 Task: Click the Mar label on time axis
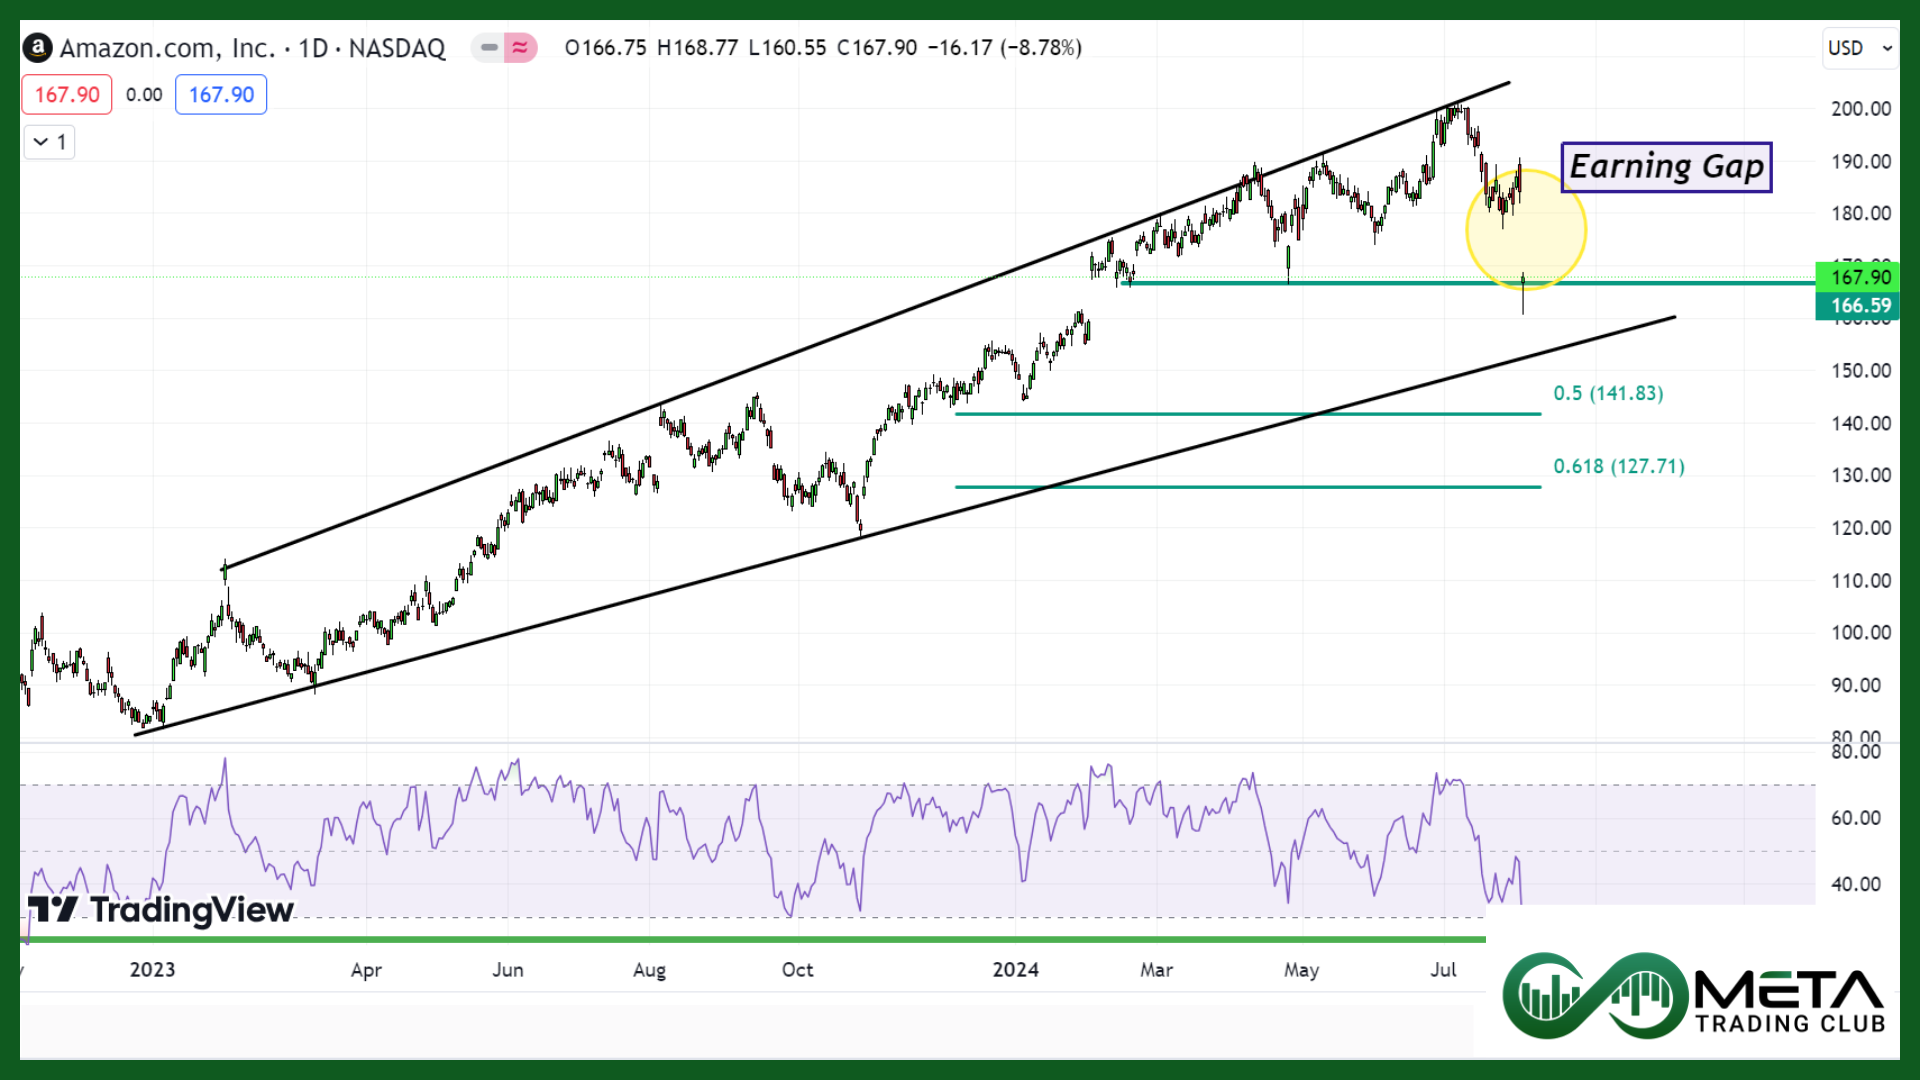coord(1156,970)
